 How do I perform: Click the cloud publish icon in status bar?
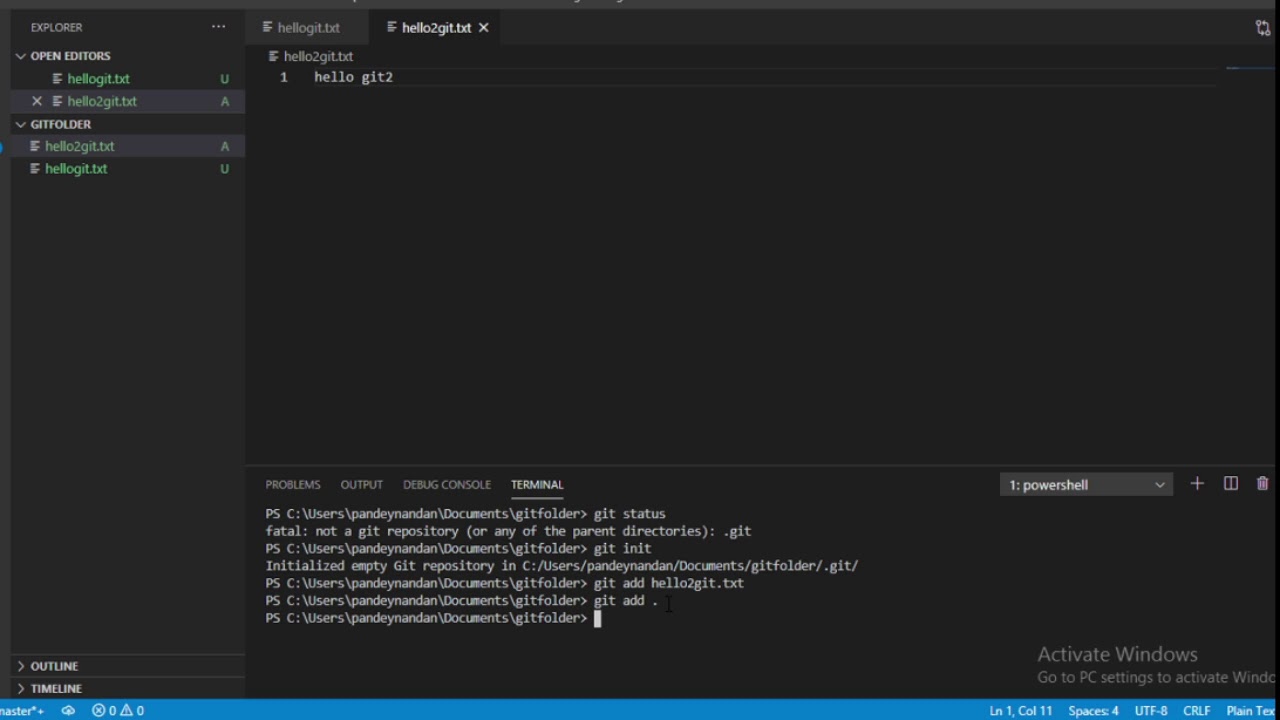68,711
